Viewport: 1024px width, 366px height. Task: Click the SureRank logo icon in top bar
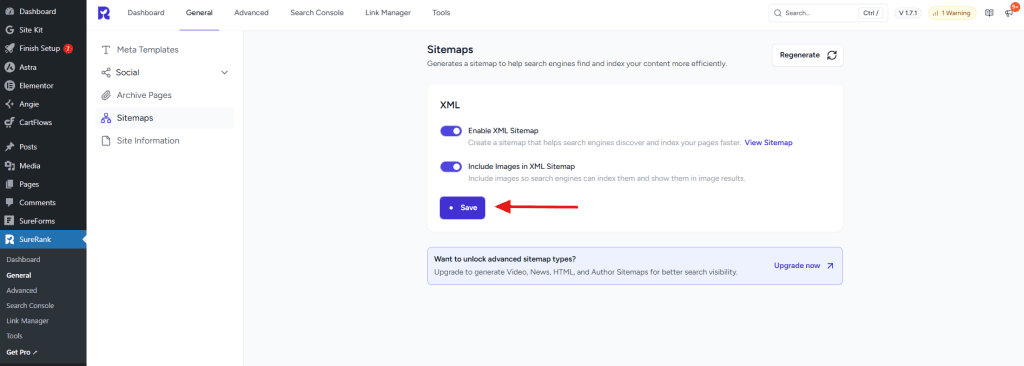(104, 13)
